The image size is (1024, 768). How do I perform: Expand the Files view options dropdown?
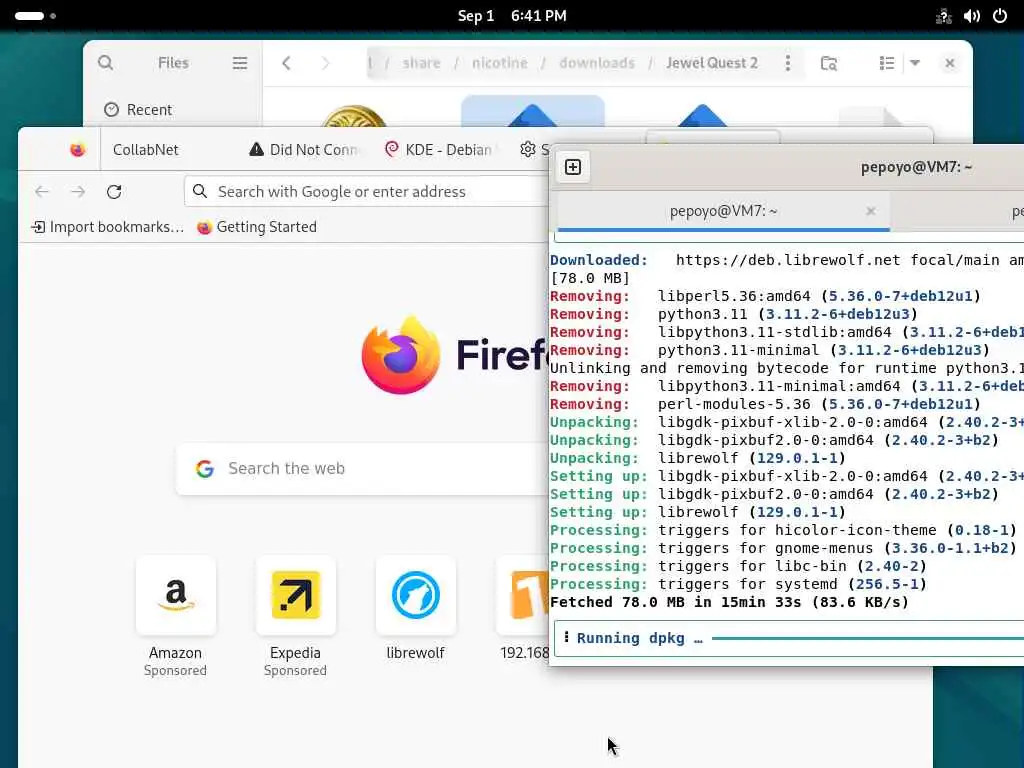point(915,63)
